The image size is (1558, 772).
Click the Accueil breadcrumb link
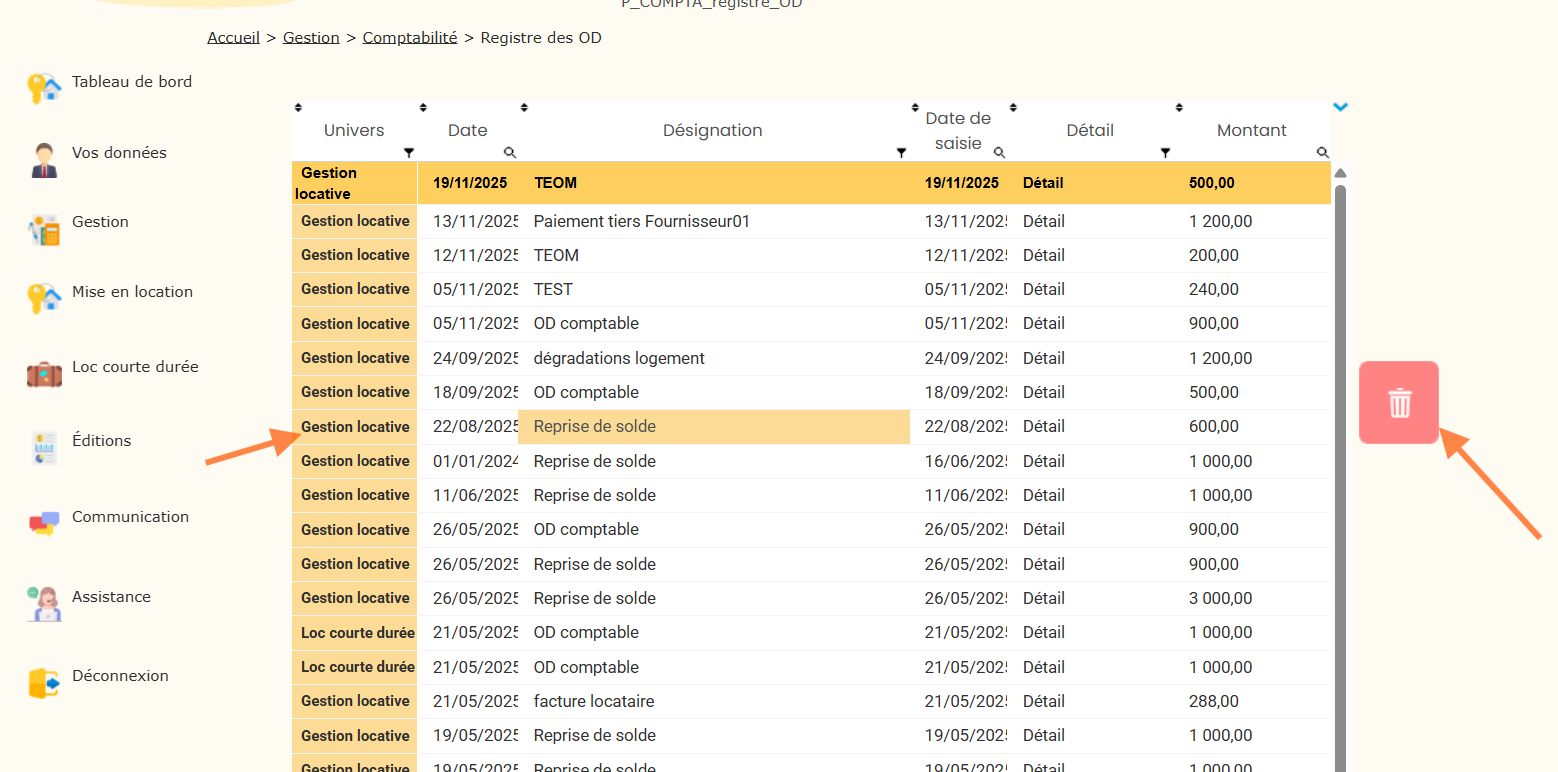pos(233,38)
